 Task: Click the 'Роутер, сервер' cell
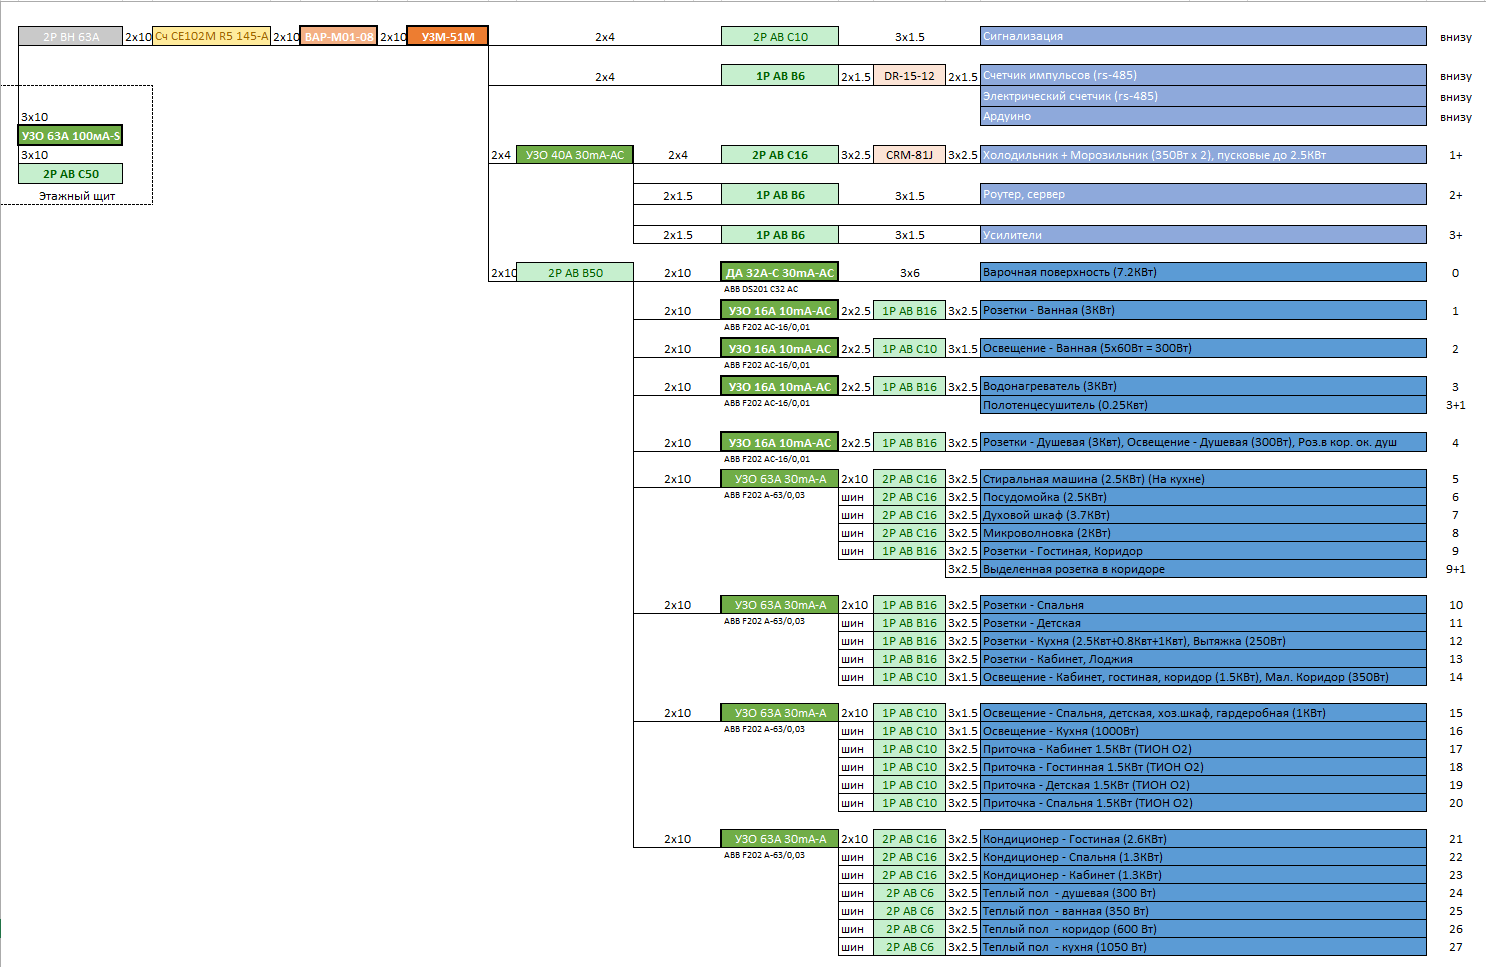(1204, 194)
